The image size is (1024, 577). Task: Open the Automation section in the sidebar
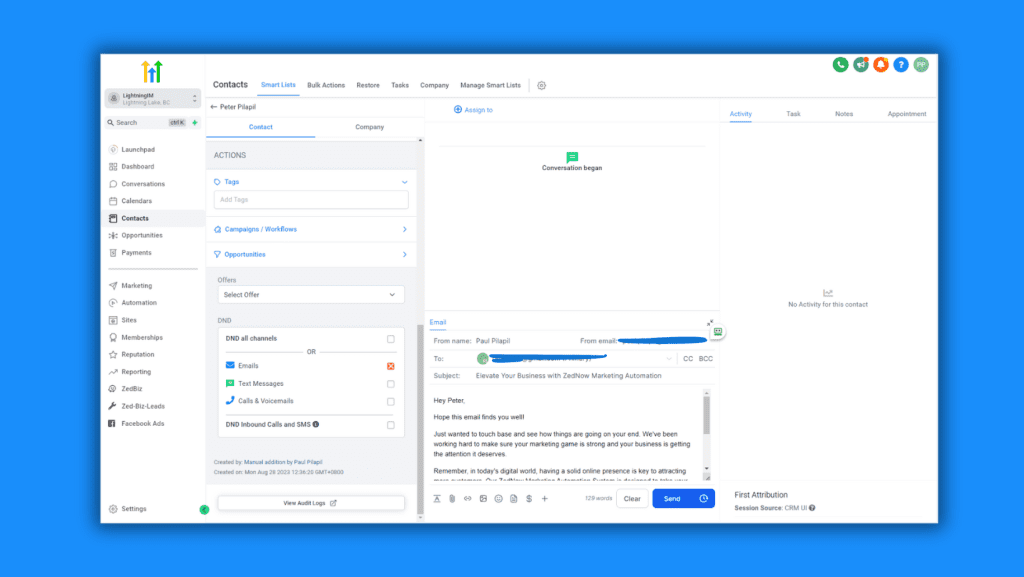[x=140, y=302]
